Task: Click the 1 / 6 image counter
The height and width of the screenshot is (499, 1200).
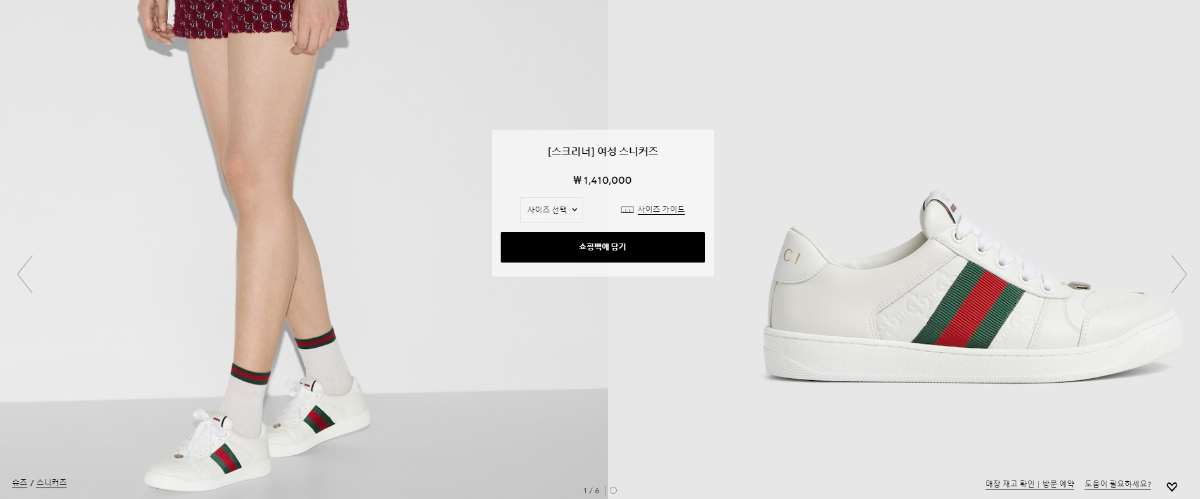Action: (x=592, y=490)
